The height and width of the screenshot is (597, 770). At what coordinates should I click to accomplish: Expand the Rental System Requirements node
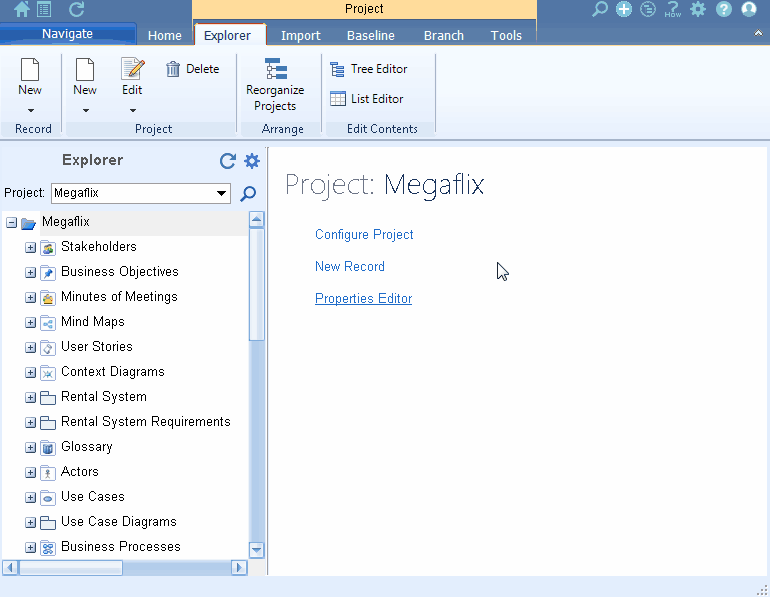(x=30, y=423)
